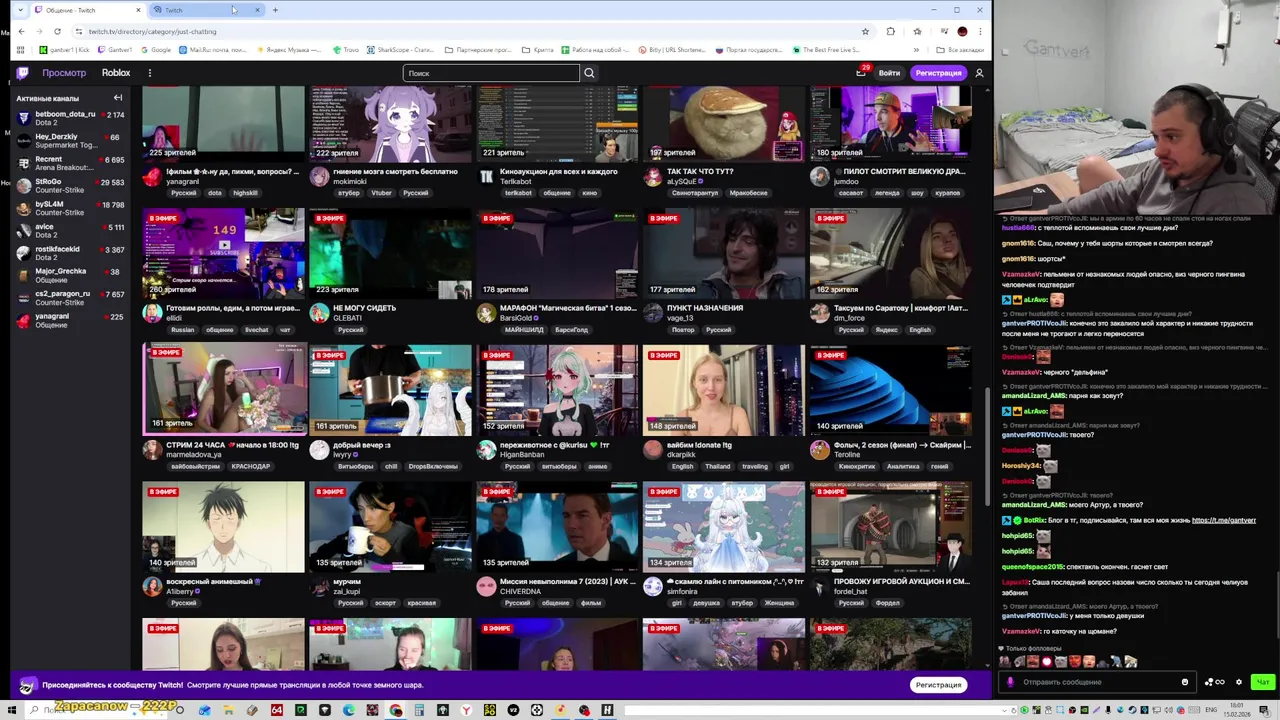This screenshot has width=1280, height=720.
Task: Click emote picker icon in chat input
Action: [1185, 682]
